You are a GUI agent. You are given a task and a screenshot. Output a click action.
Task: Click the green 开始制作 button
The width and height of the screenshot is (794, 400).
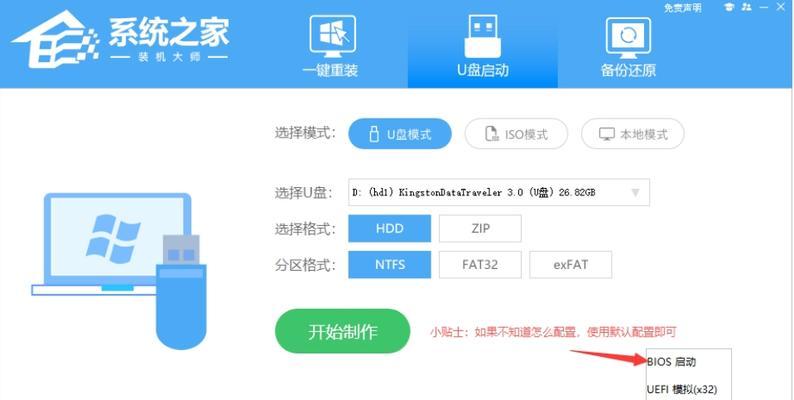(342, 331)
